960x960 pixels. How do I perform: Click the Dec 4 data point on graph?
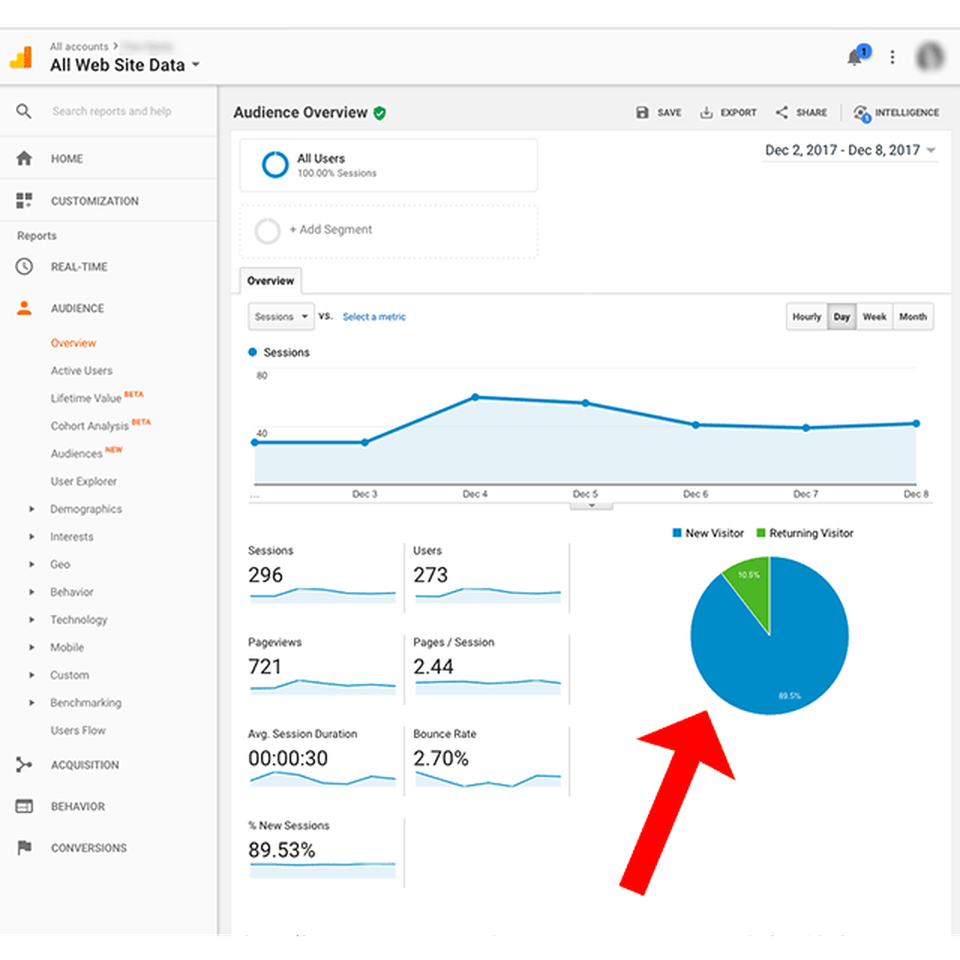click(x=475, y=397)
